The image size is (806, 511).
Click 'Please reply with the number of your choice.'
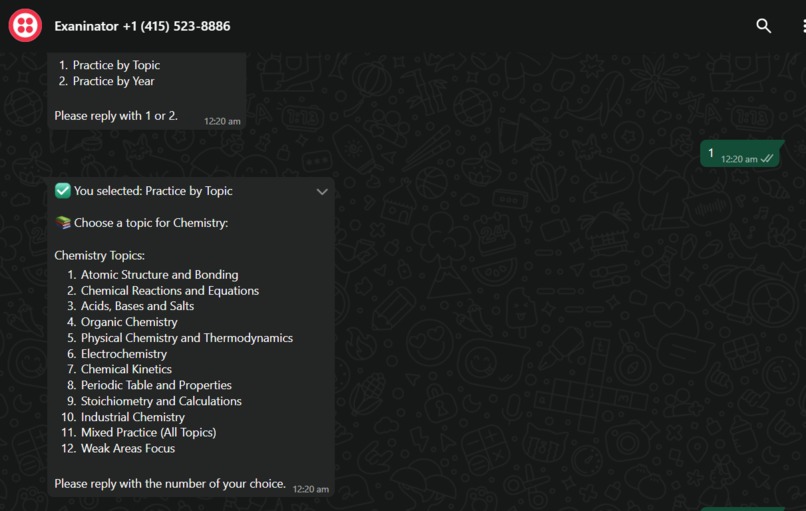tap(170, 484)
